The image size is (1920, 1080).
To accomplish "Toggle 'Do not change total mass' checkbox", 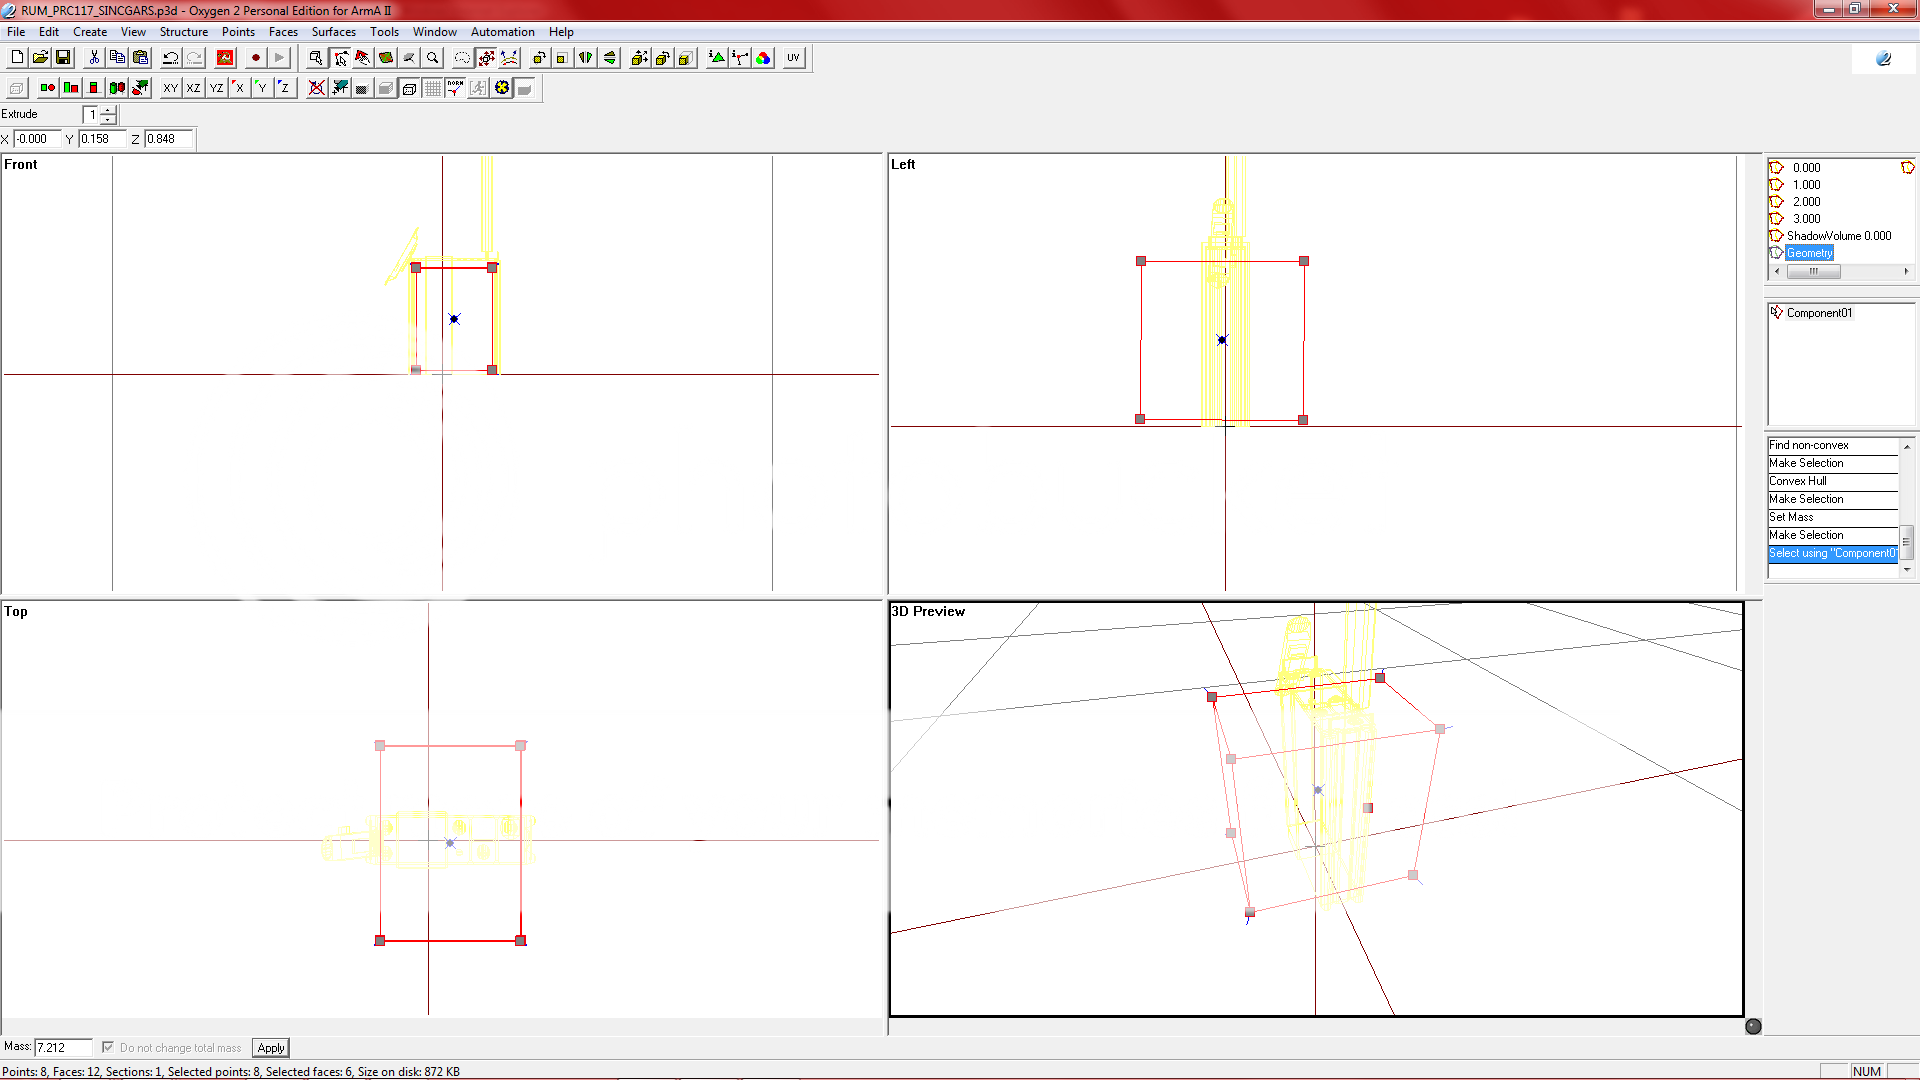I will point(108,1047).
